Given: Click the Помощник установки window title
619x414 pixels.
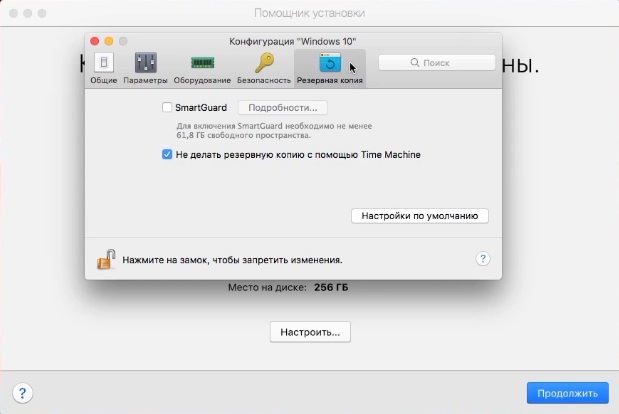Looking at the screenshot, I should [308, 14].
